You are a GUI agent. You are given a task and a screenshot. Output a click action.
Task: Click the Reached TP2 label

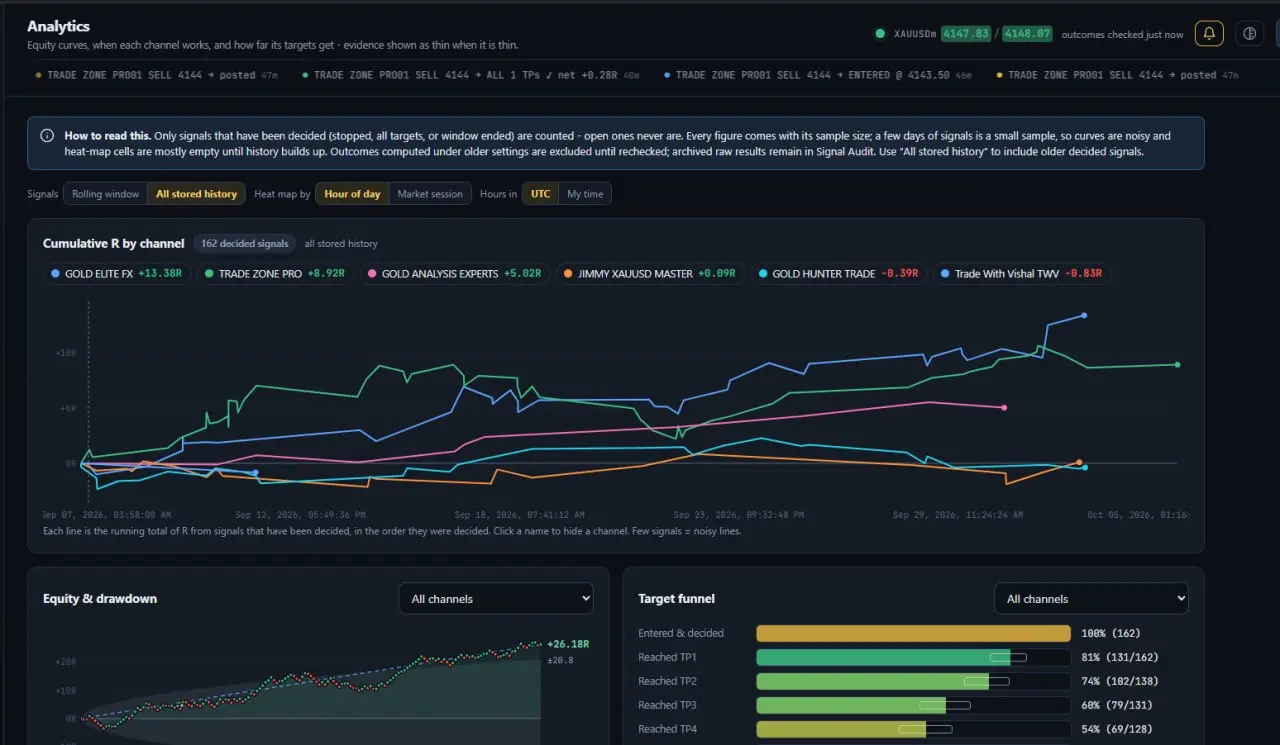pos(667,681)
